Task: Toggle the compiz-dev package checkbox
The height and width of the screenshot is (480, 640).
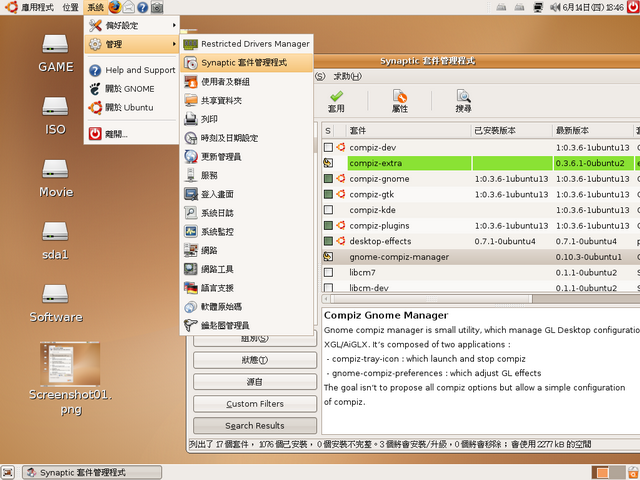Action: coord(328,147)
